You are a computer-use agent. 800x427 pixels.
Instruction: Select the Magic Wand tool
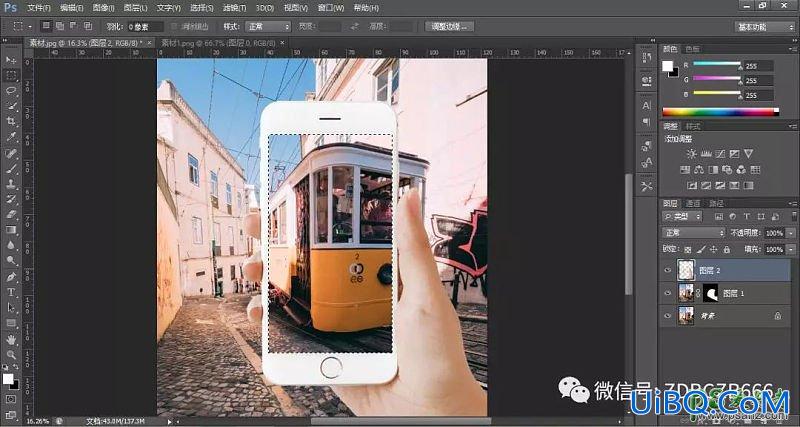(x=11, y=106)
